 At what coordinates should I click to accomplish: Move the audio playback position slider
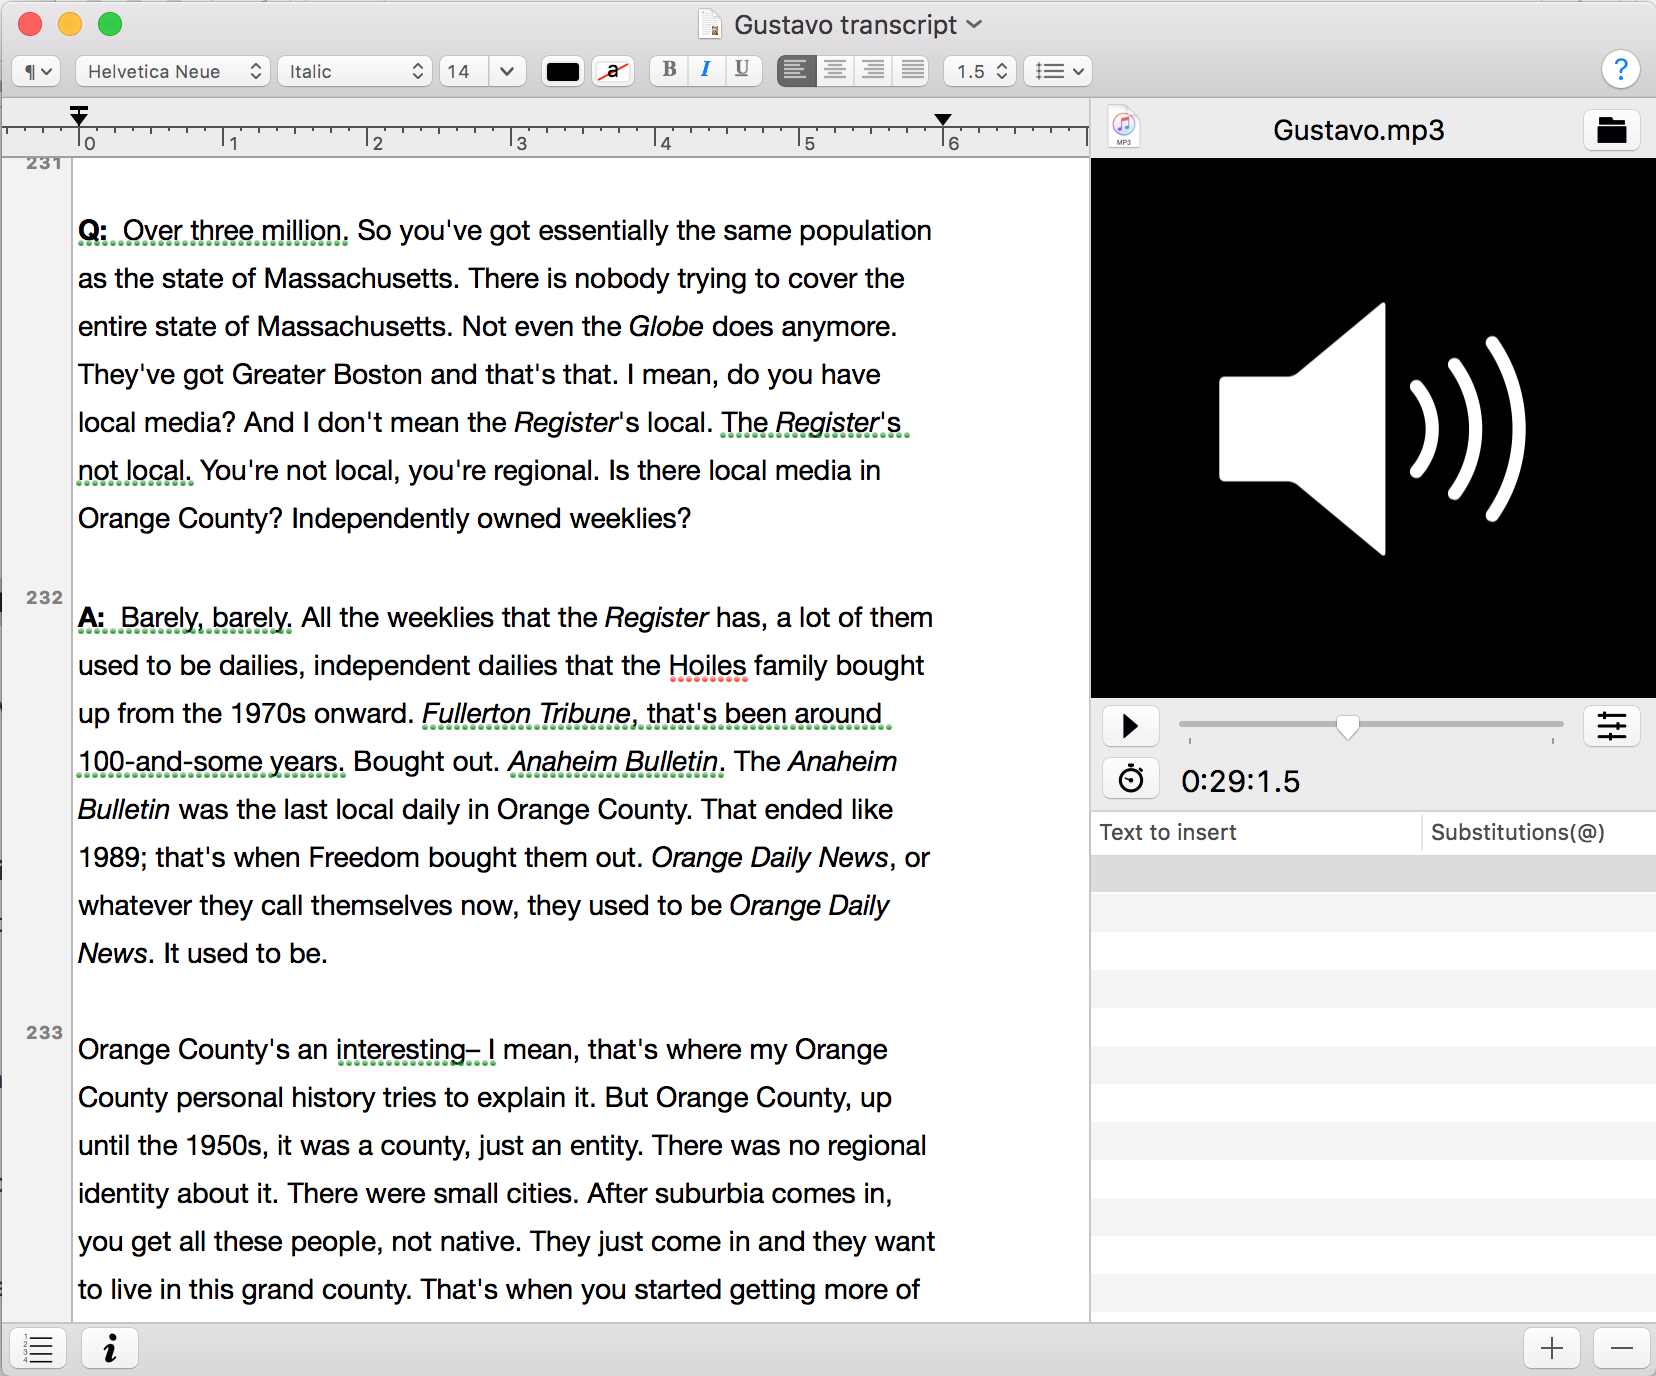(x=1348, y=727)
